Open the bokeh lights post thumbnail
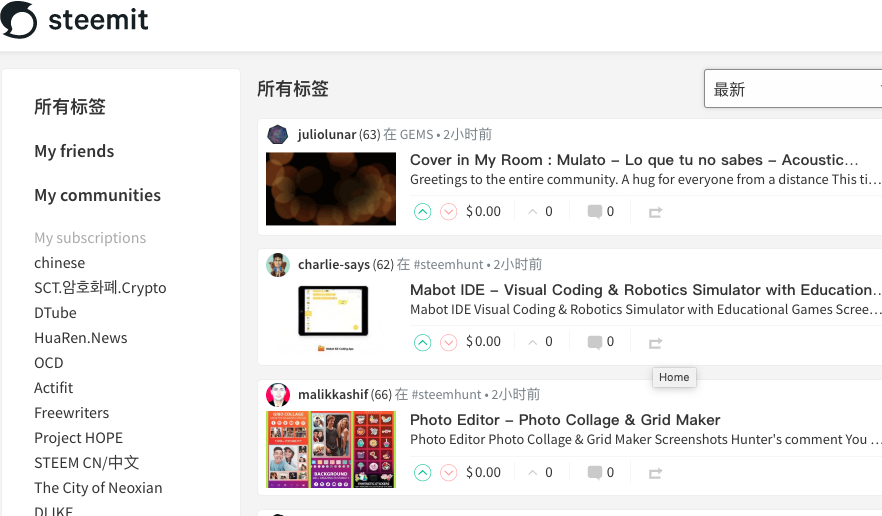The width and height of the screenshot is (882, 516). click(x=331, y=189)
